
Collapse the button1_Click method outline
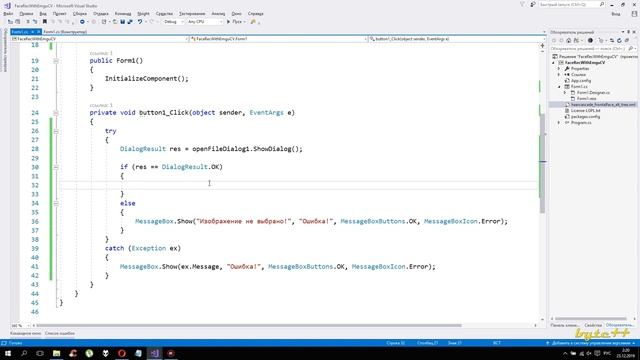56,113
